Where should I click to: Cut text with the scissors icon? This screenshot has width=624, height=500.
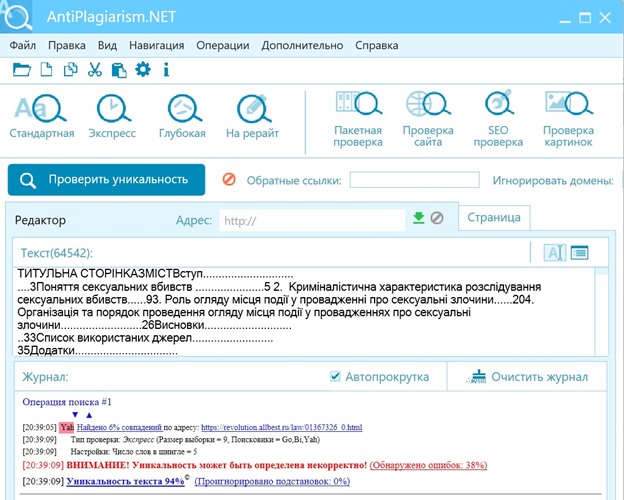(x=95, y=70)
